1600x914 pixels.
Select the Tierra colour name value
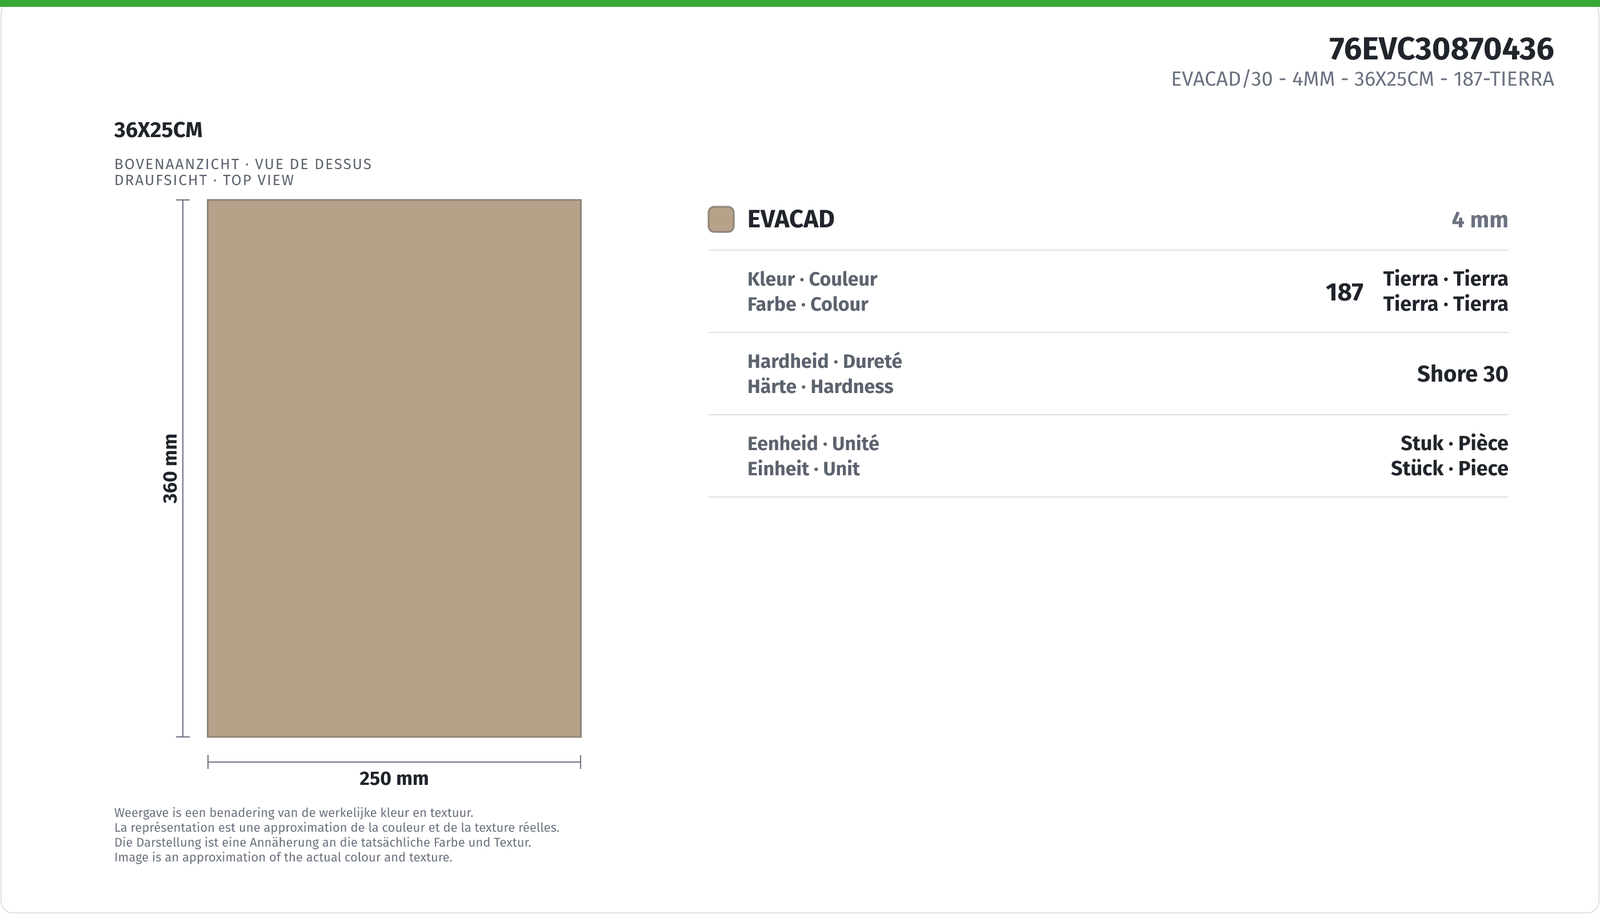[x=1445, y=291]
